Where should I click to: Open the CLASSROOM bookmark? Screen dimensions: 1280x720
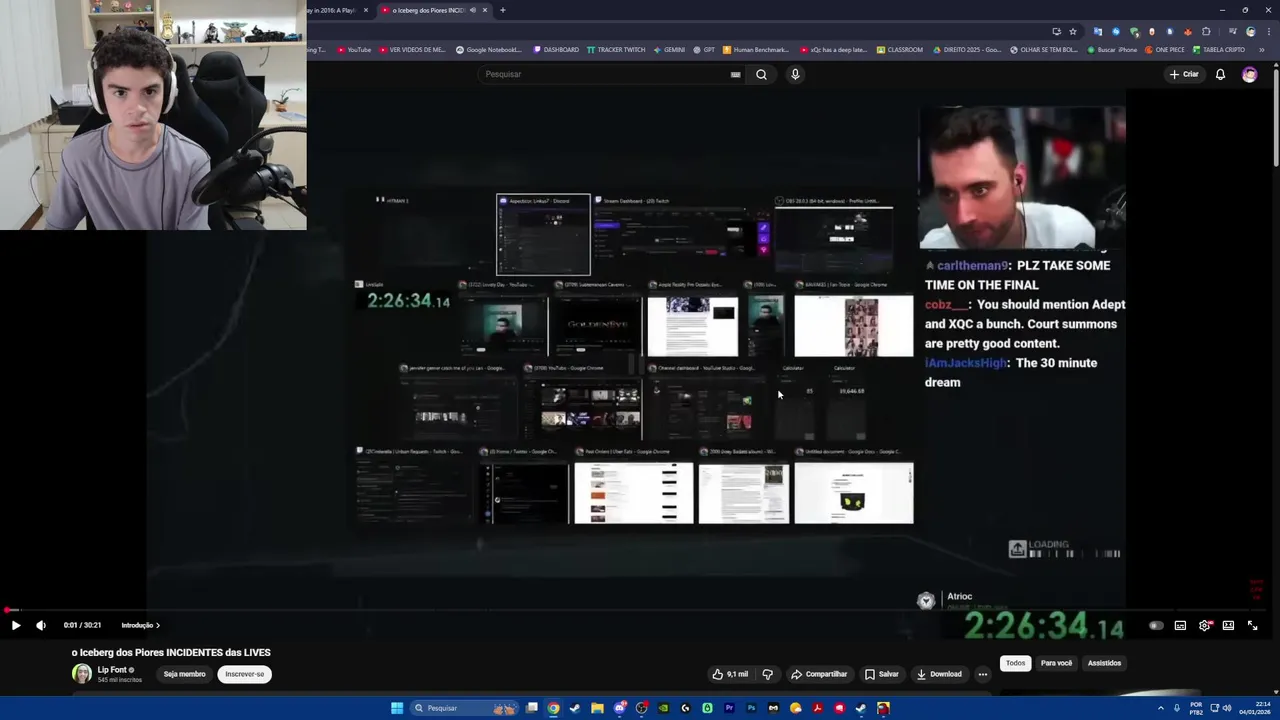point(900,49)
